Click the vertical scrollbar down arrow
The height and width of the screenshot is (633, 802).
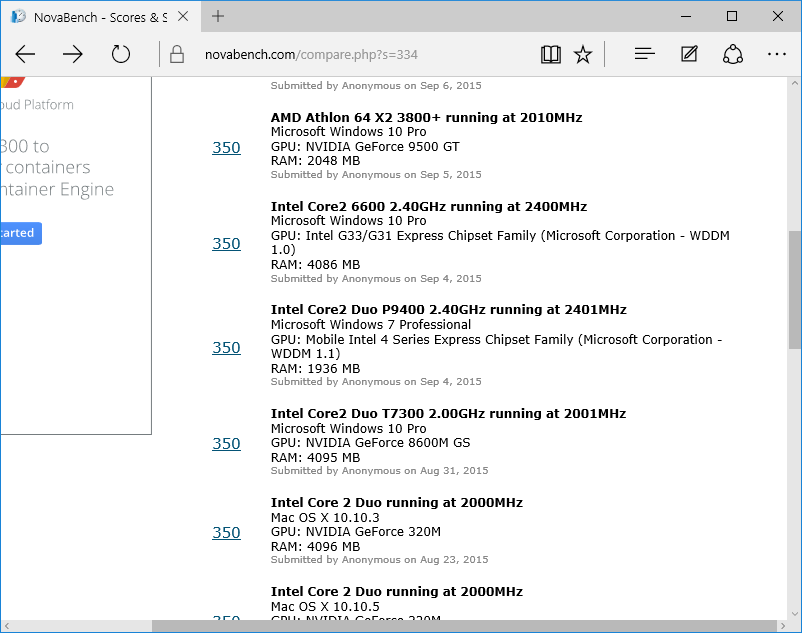(x=794, y=614)
